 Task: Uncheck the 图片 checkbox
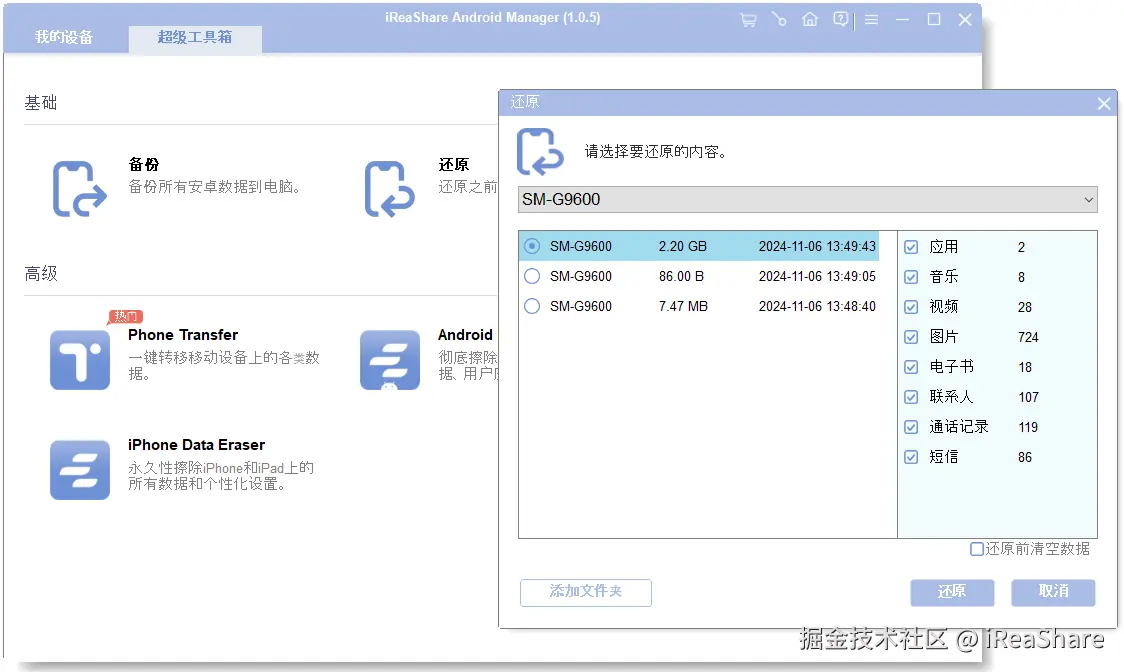(911, 337)
